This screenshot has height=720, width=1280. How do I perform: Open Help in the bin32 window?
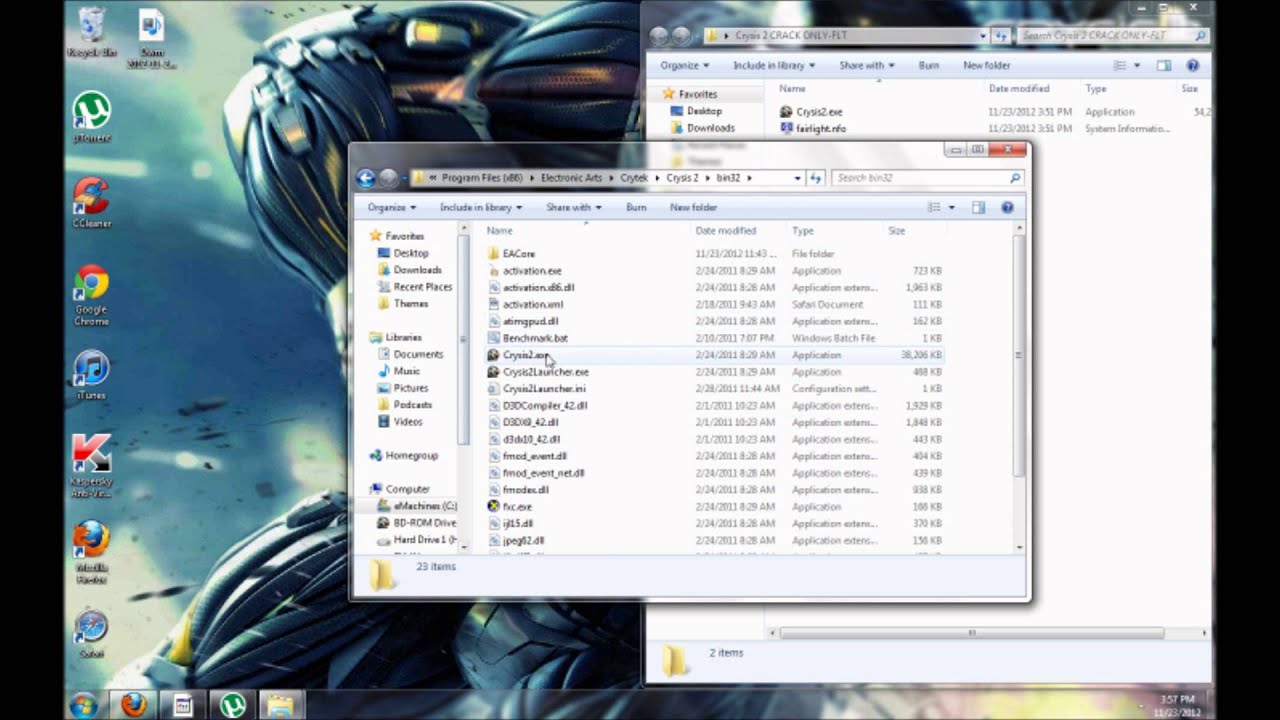[1007, 207]
